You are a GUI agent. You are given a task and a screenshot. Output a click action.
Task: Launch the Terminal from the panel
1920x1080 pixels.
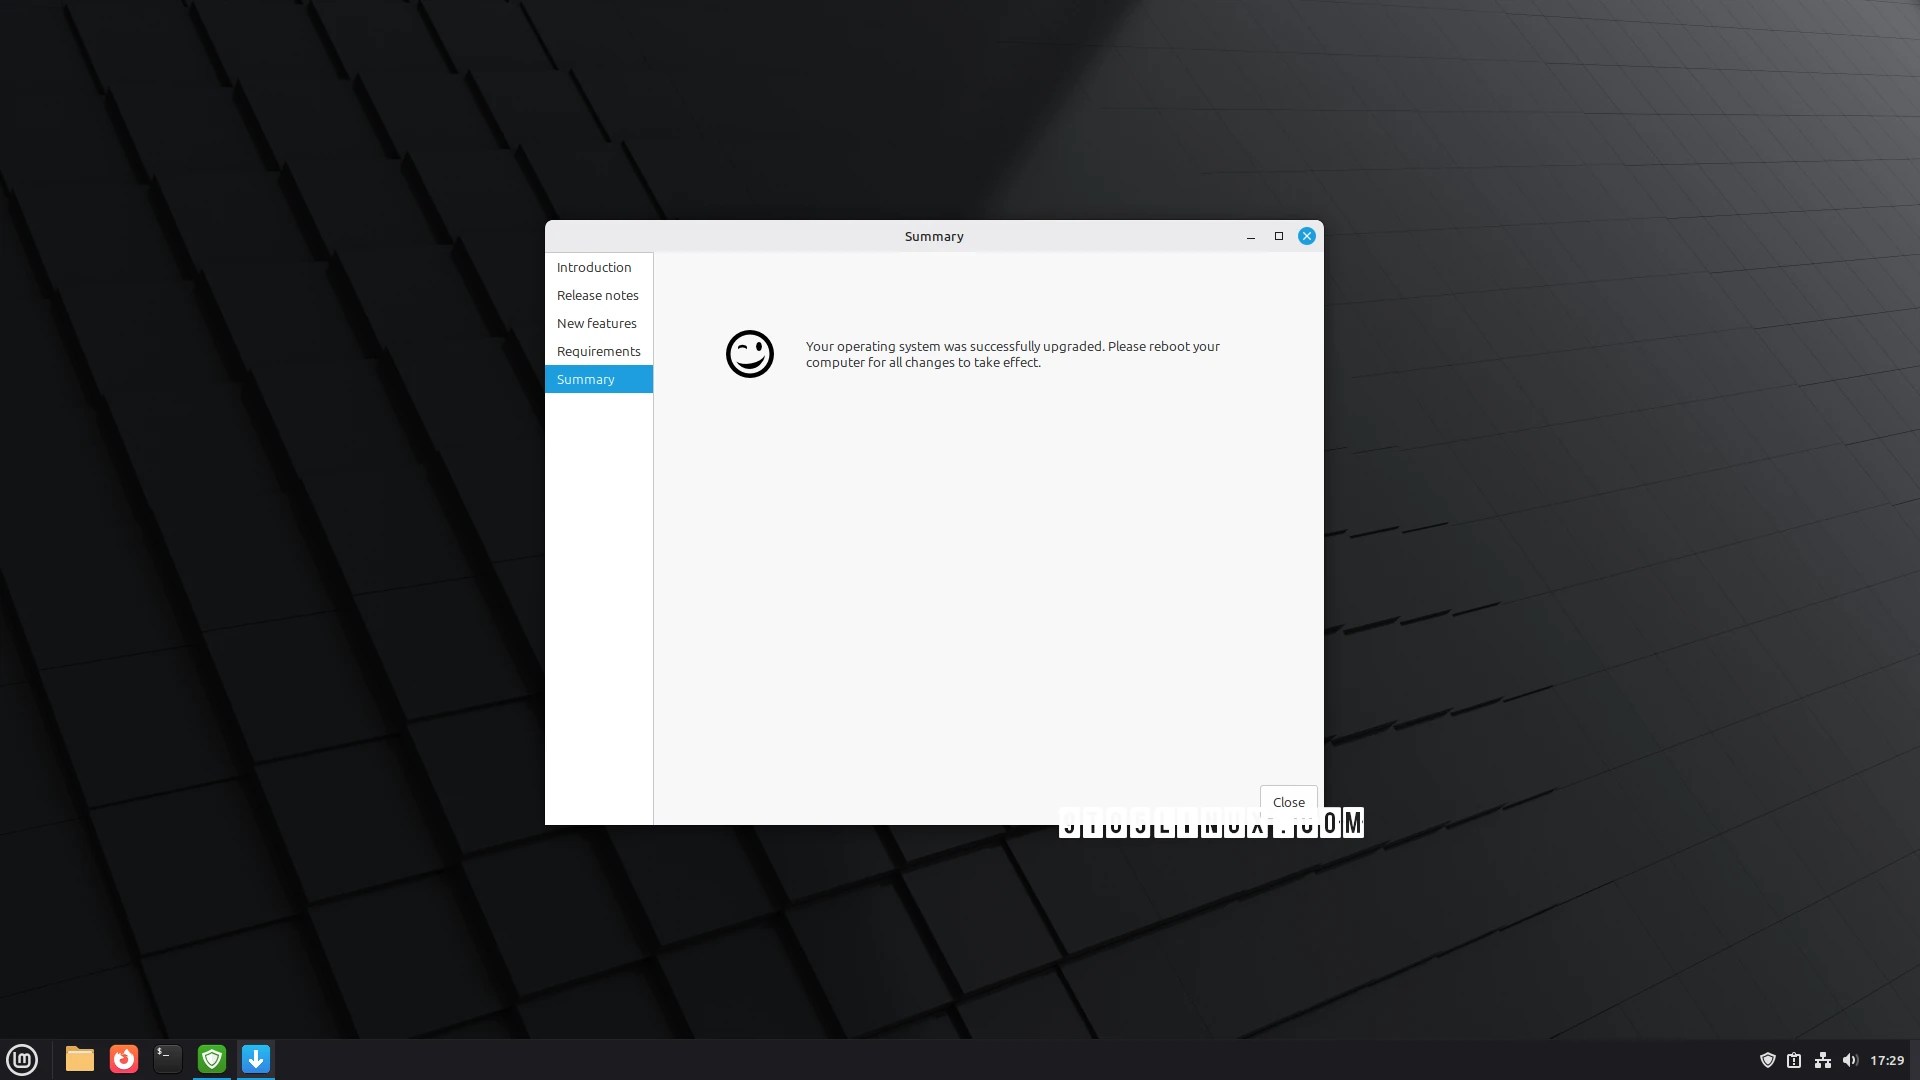coord(168,1059)
